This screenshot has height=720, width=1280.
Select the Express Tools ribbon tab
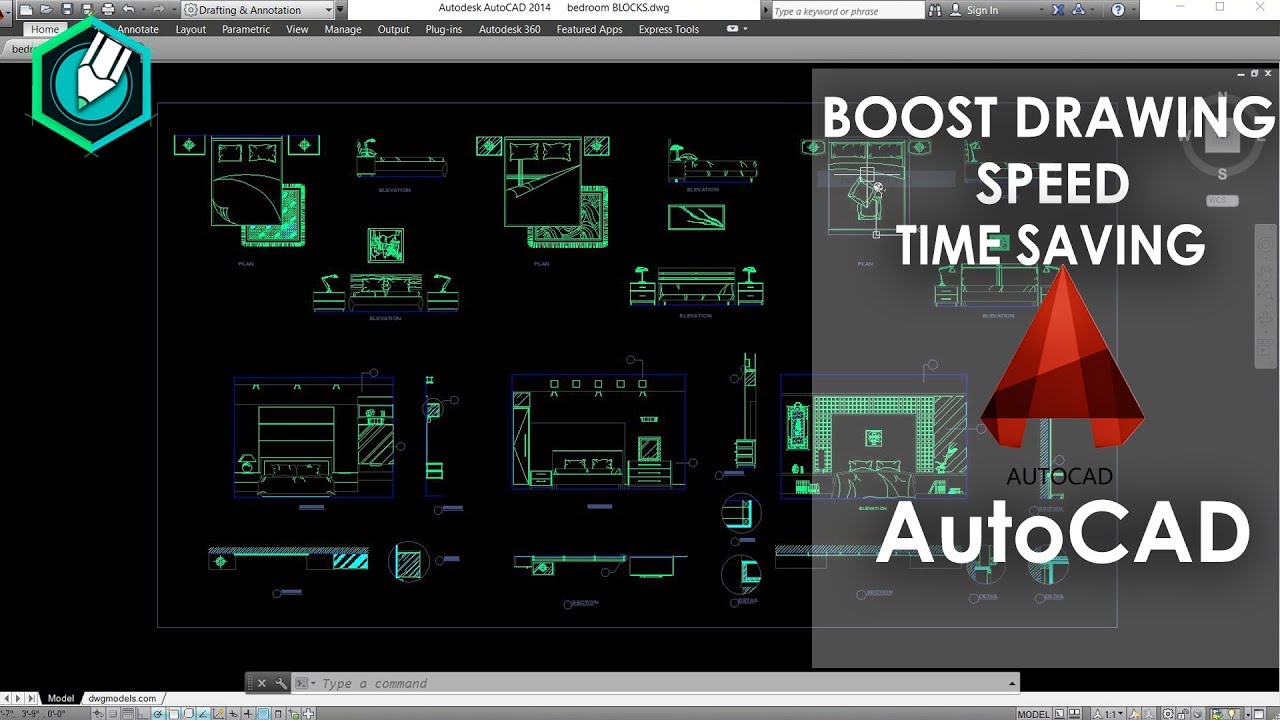pos(669,29)
